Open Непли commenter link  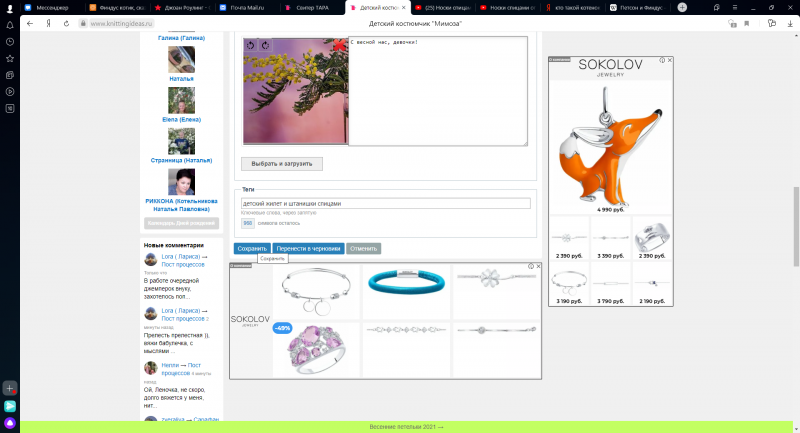pyautogui.click(x=170, y=365)
